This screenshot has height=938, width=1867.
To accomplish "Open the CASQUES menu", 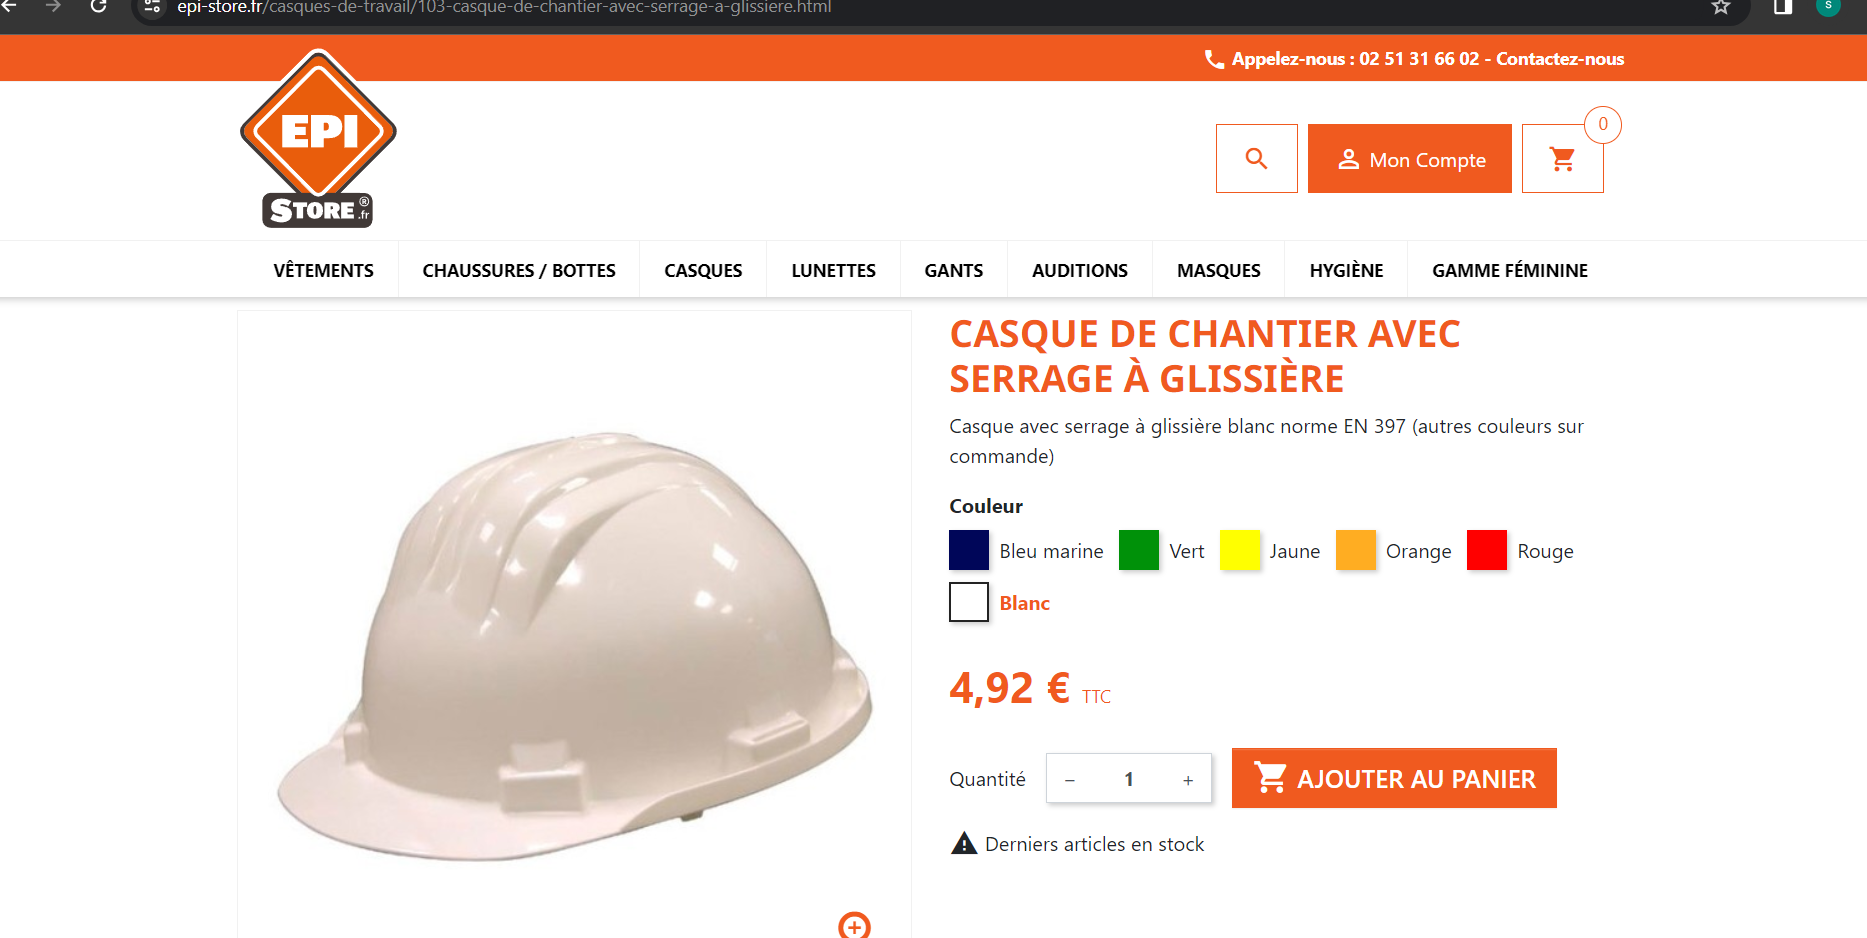I will click(703, 270).
